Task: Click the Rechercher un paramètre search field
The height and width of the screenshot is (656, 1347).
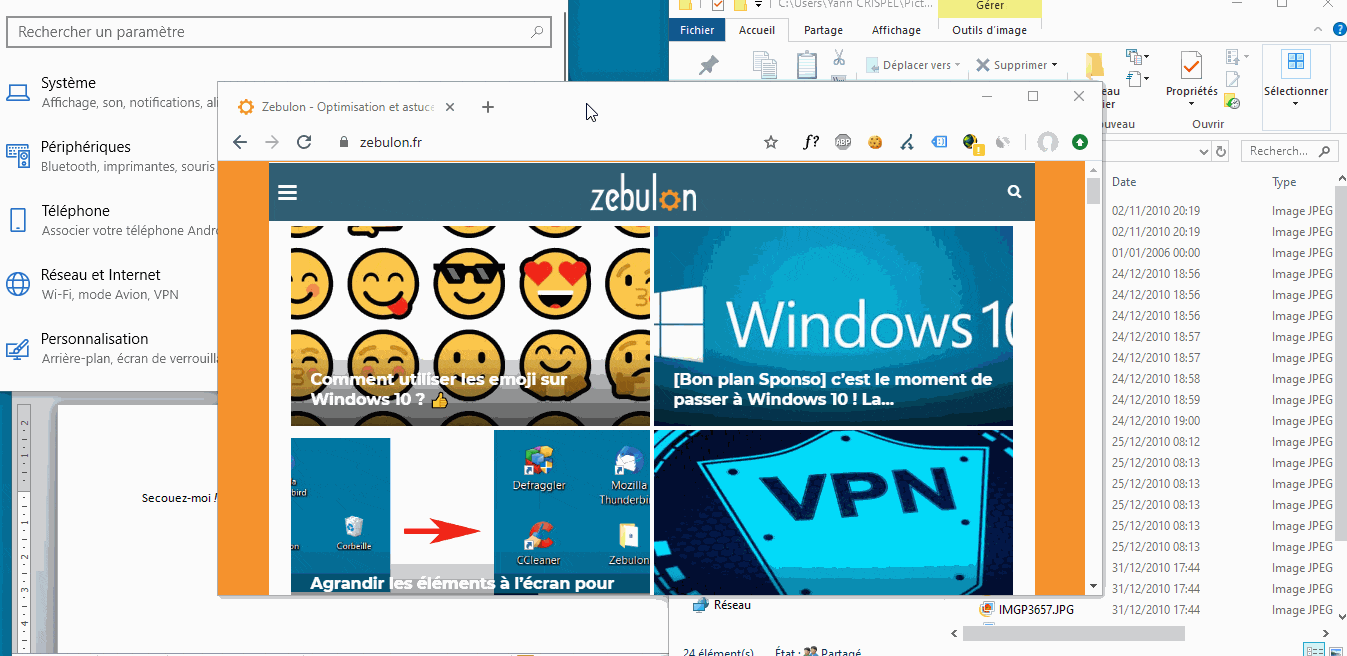Action: pos(280,32)
